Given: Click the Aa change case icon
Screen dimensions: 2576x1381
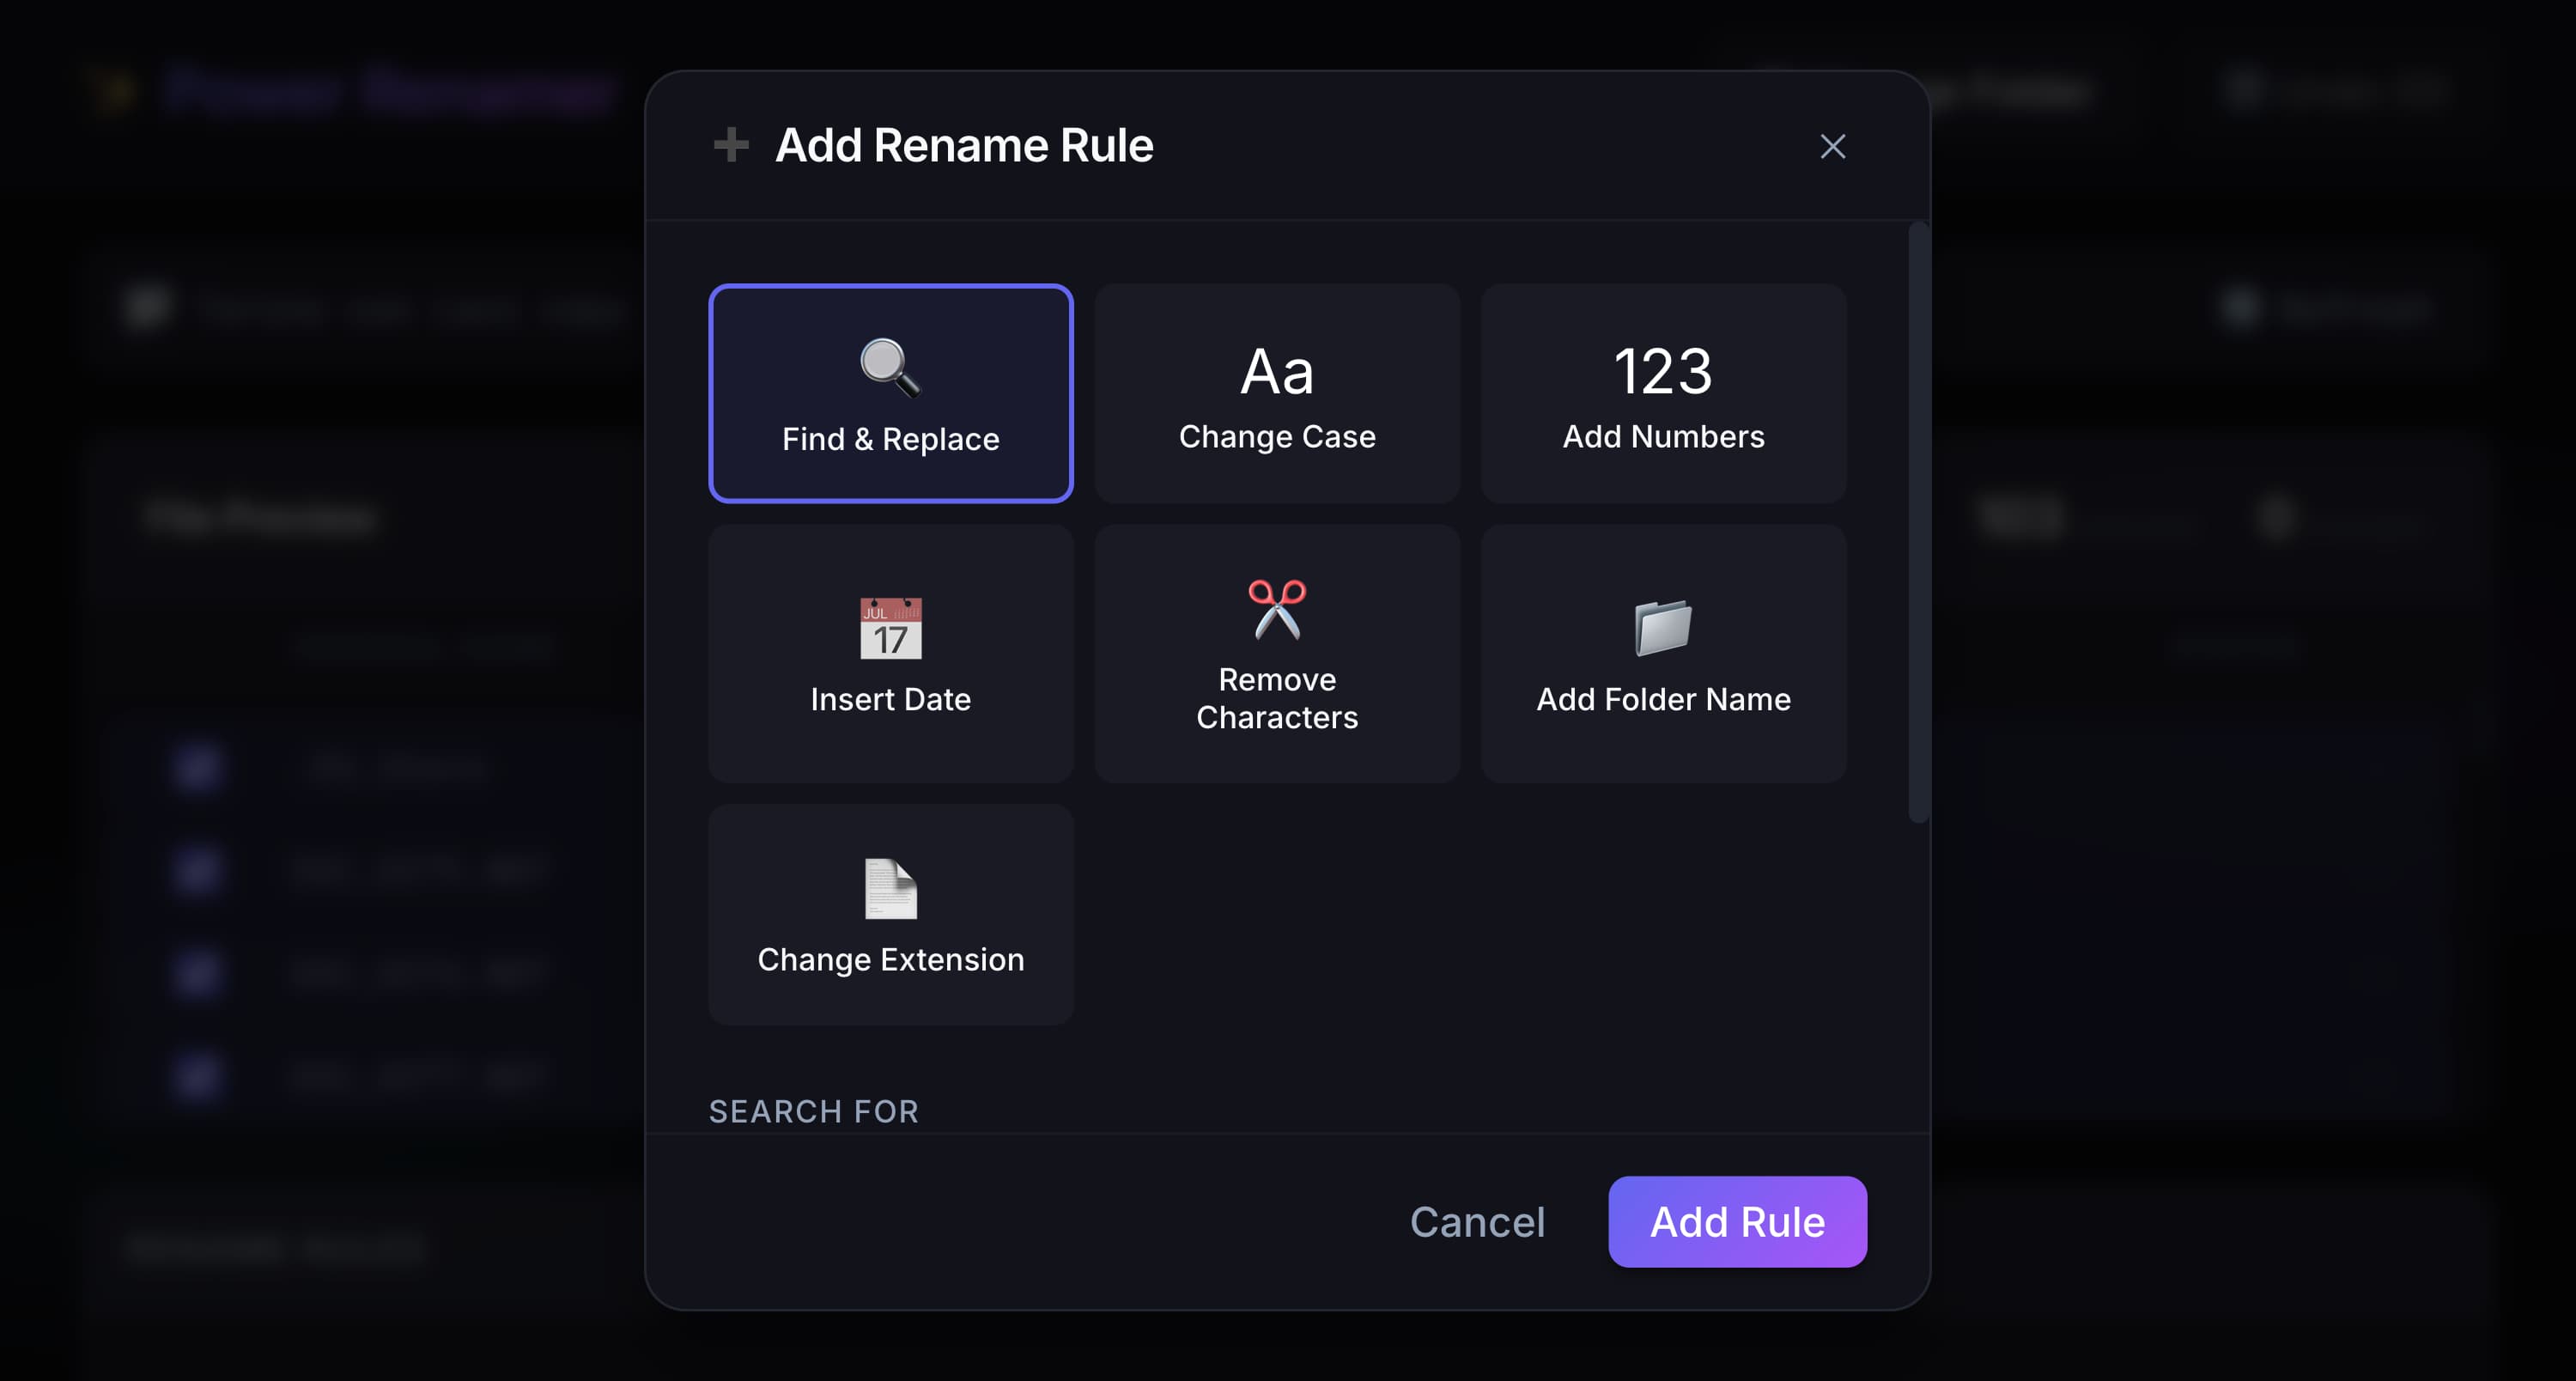Looking at the screenshot, I should 1277,372.
